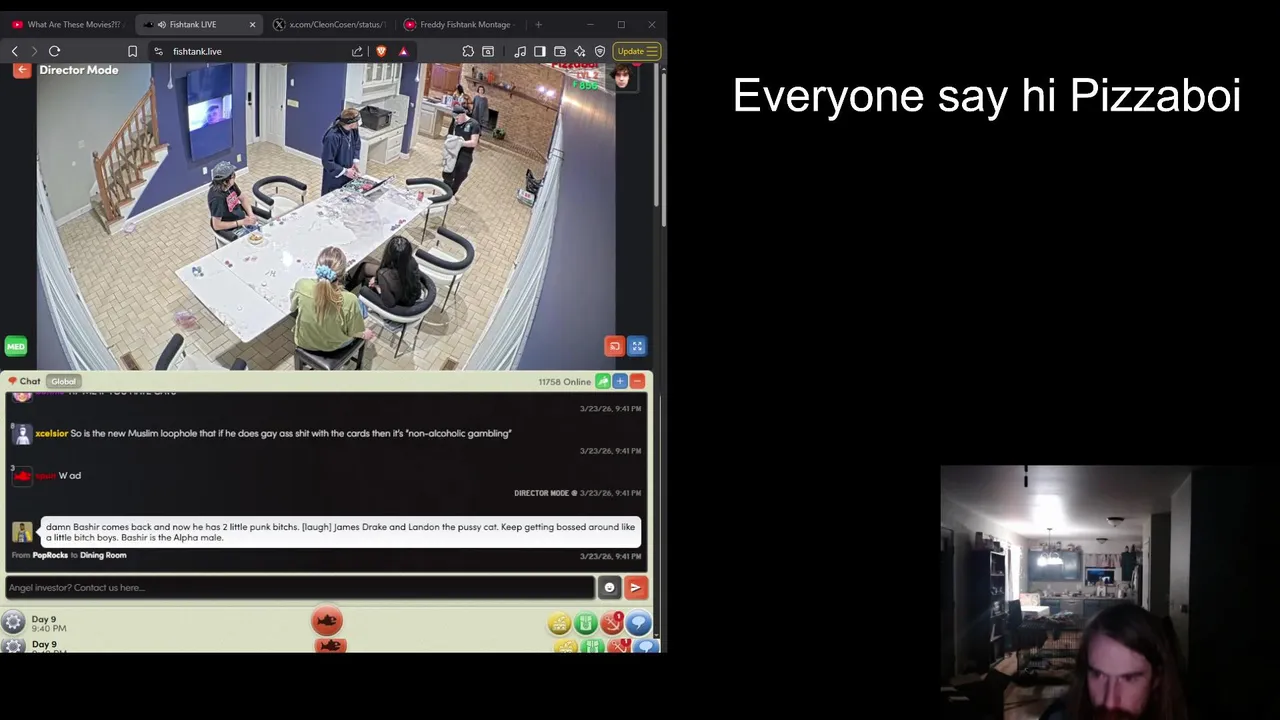The width and height of the screenshot is (1280, 720).
Task: Click the green round magnet icon
Action: tap(585, 624)
